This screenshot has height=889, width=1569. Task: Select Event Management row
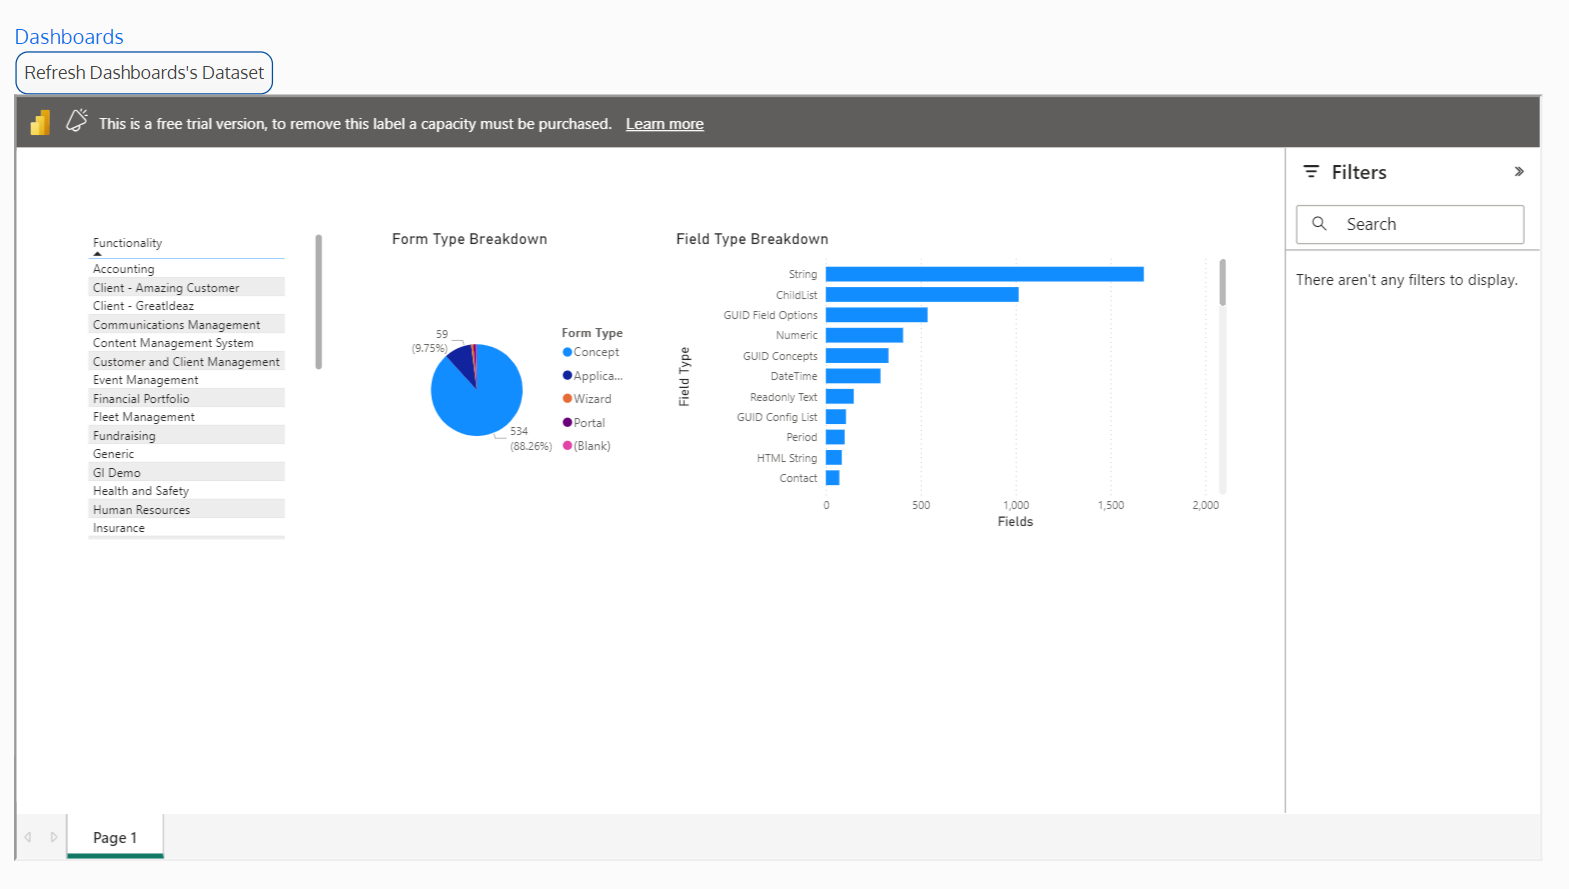tap(187, 380)
